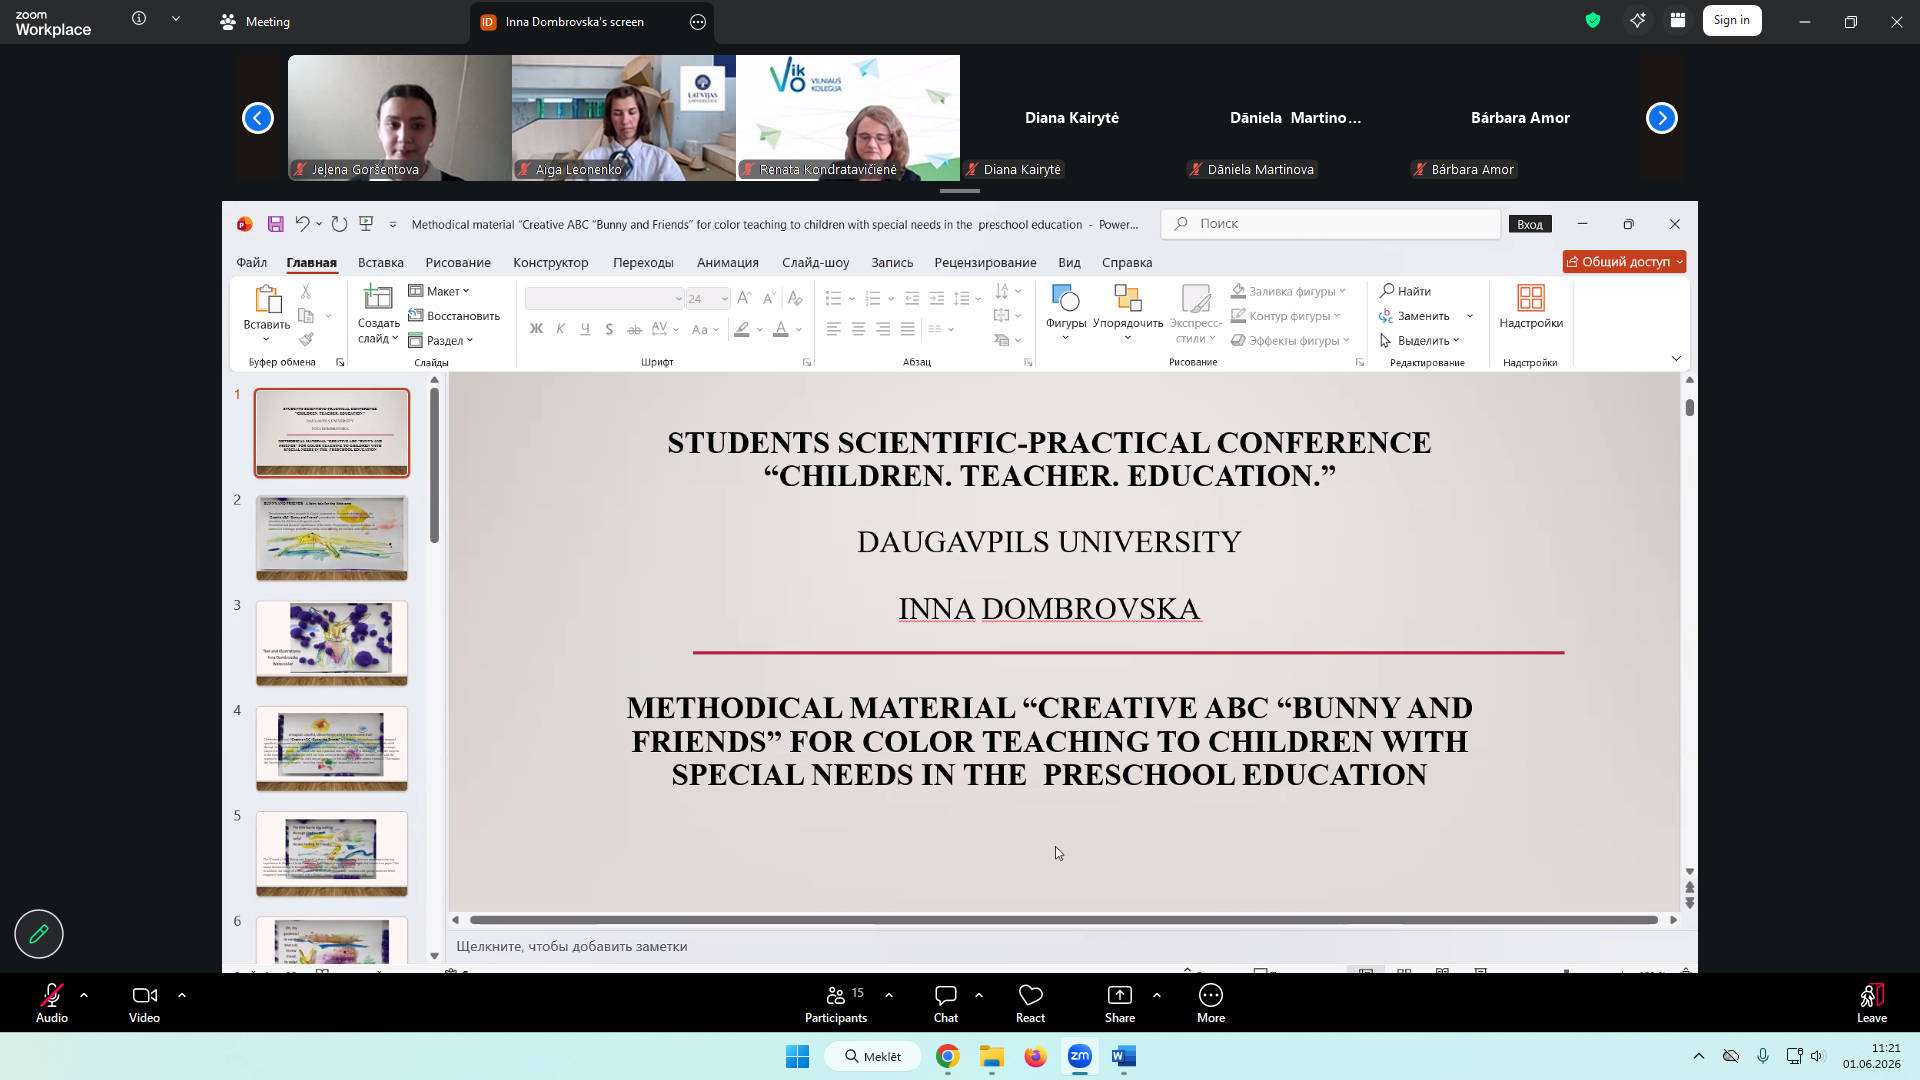1920x1080 pixels.
Task: Click the format painter brush icon
Action: (x=306, y=340)
